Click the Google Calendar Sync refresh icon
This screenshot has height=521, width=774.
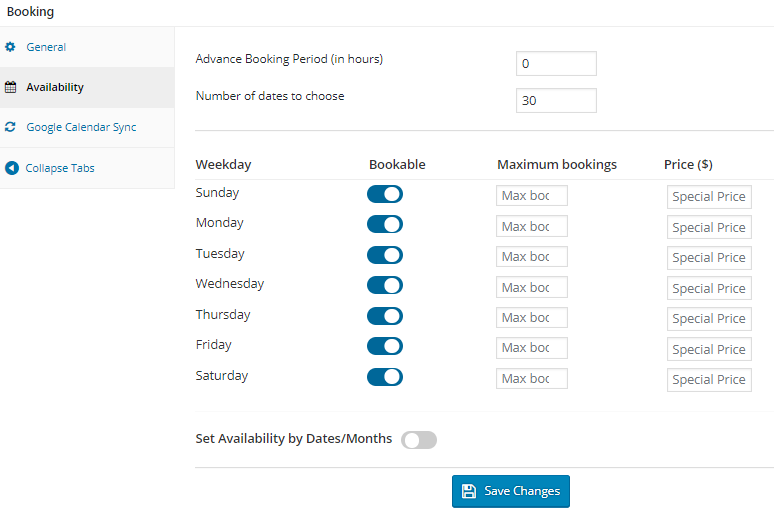[x=11, y=127]
